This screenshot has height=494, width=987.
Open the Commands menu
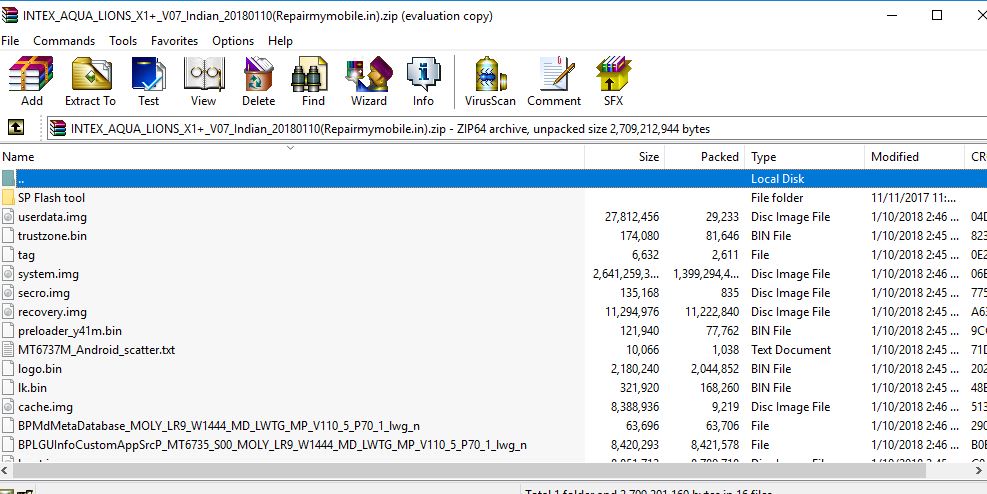pyautogui.click(x=64, y=41)
